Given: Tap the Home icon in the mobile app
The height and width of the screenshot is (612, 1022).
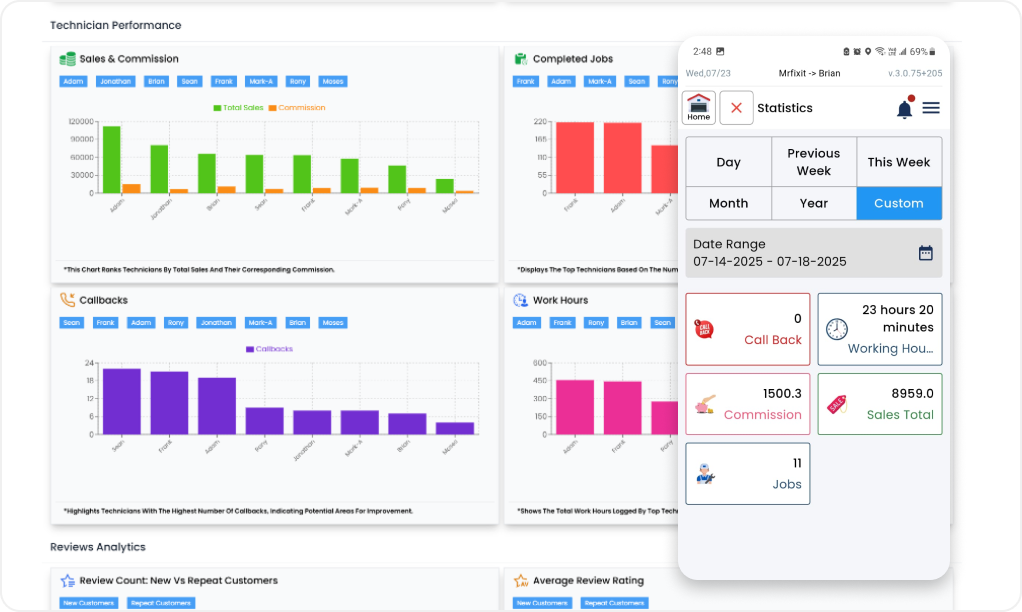Looking at the screenshot, I should point(699,107).
